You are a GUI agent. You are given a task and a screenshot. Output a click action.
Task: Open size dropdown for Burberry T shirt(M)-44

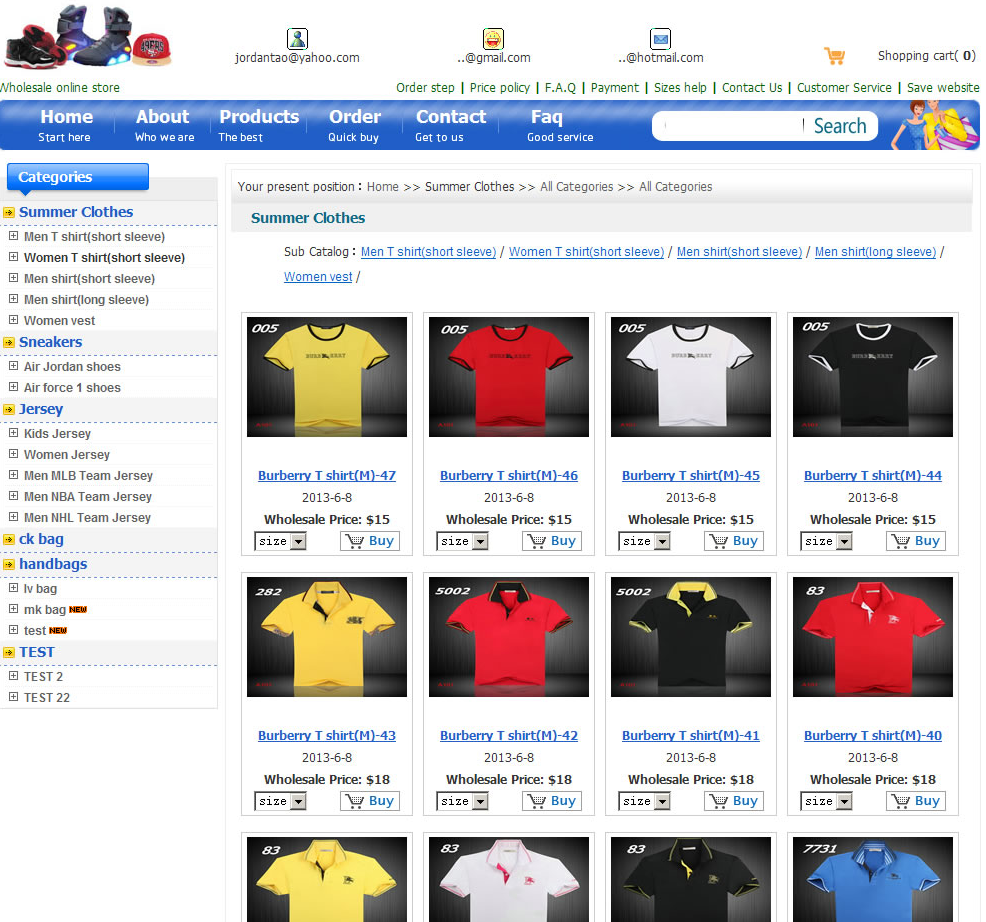click(x=826, y=541)
